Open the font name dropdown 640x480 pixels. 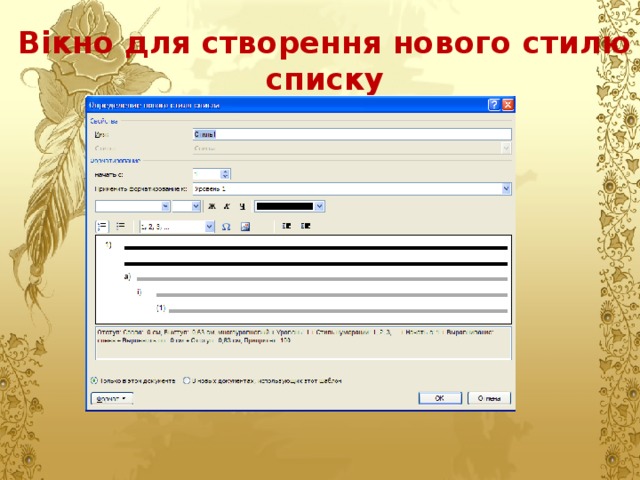[165, 207]
